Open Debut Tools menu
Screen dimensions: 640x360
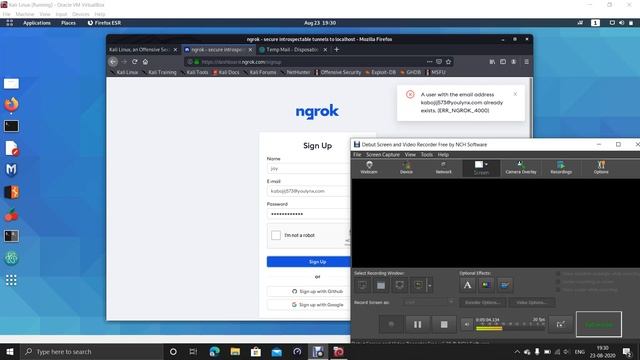[427, 155]
